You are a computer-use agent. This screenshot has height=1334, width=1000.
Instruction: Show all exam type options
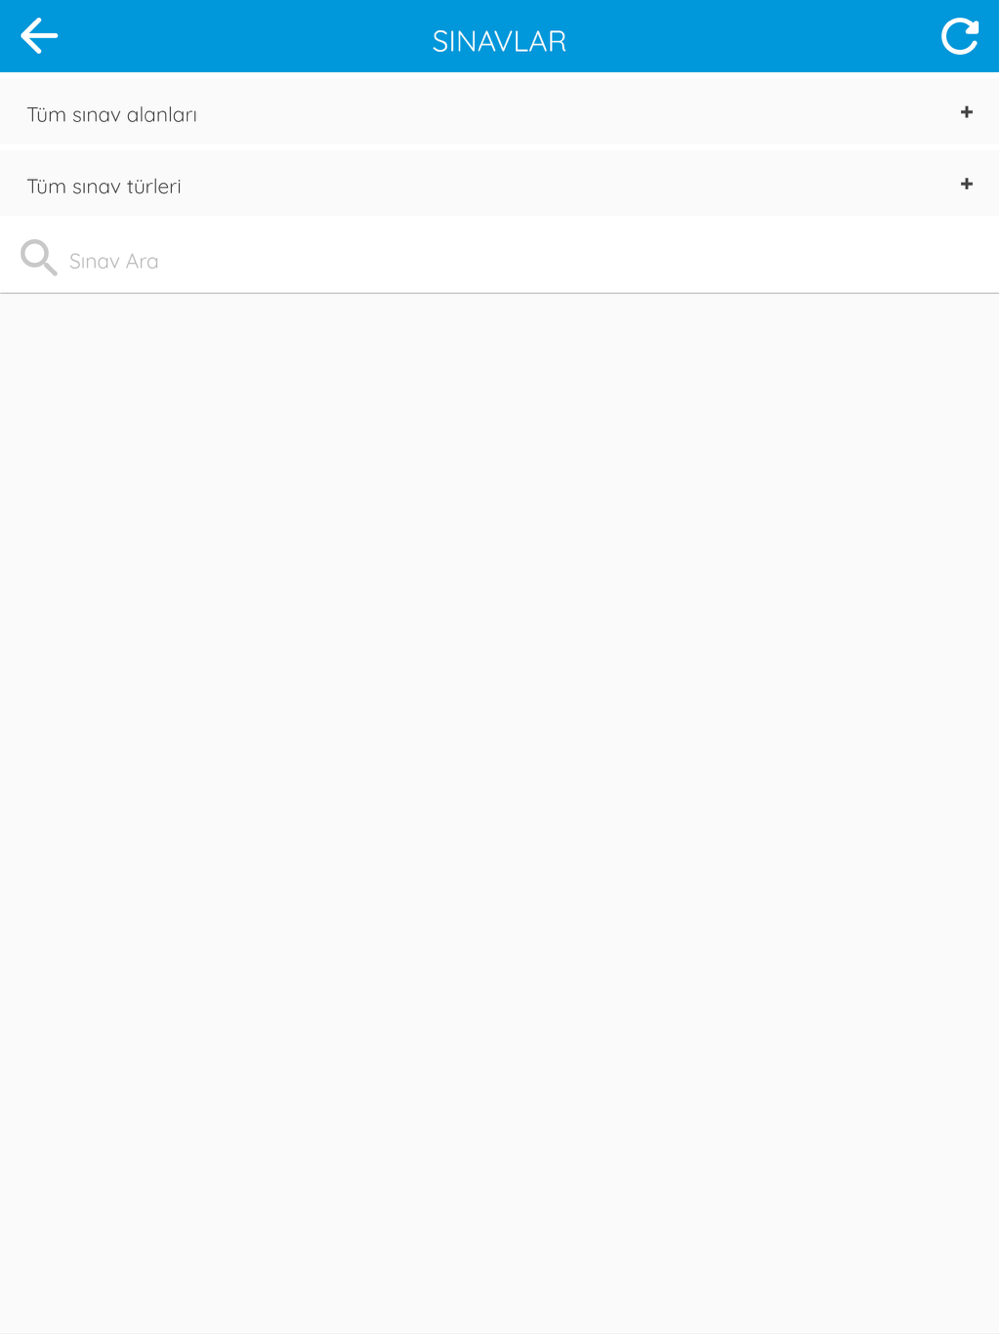tap(500, 185)
